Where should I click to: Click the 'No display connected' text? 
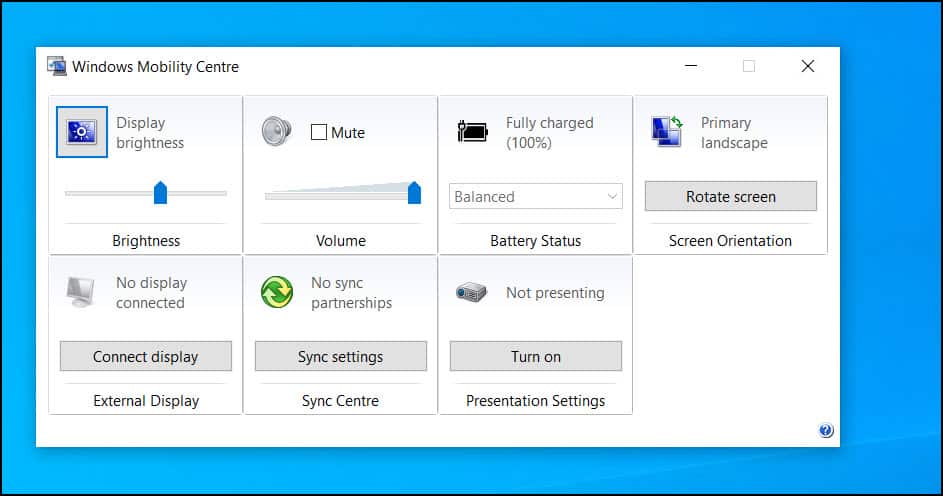152,293
